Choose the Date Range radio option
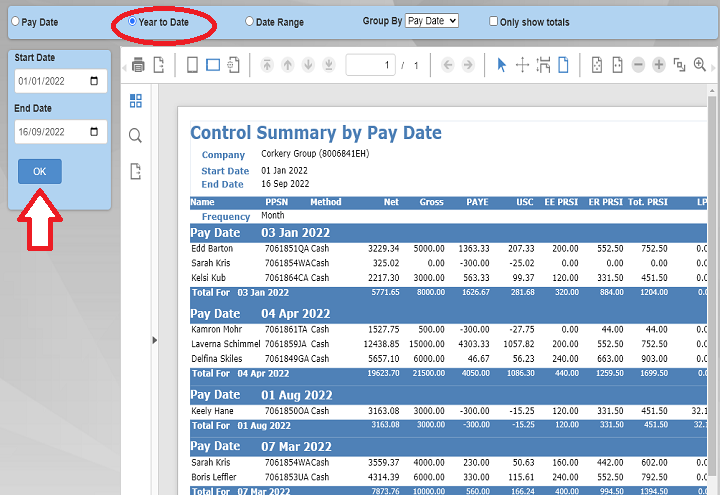 tap(249, 21)
